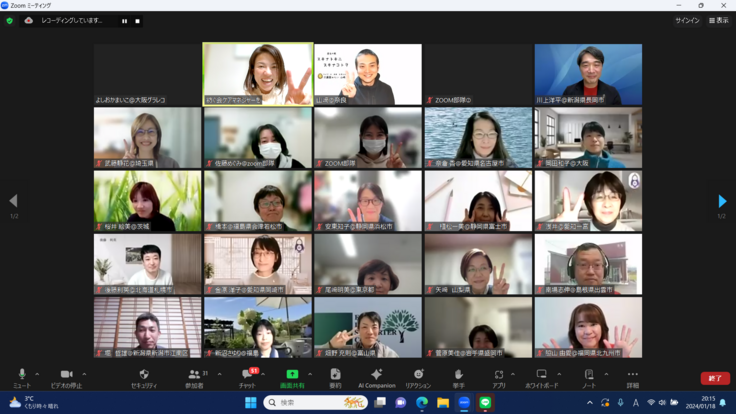
Task: Open AI Companion in toolbar
Action: pyautogui.click(x=377, y=375)
